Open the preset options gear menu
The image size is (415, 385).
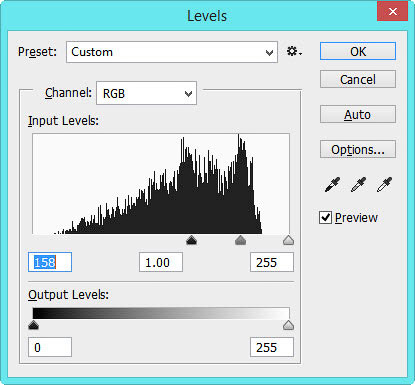coord(294,52)
